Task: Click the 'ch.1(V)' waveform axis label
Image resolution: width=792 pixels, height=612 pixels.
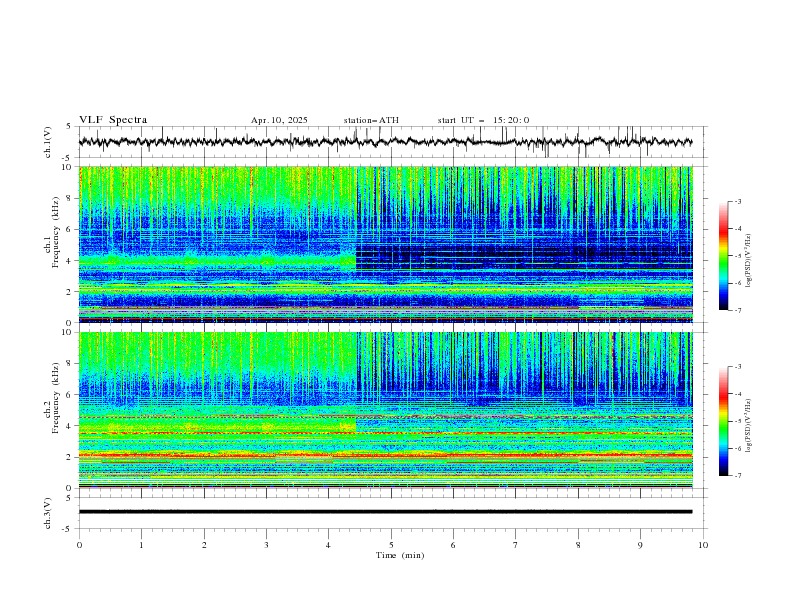Action: [x=48, y=142]
